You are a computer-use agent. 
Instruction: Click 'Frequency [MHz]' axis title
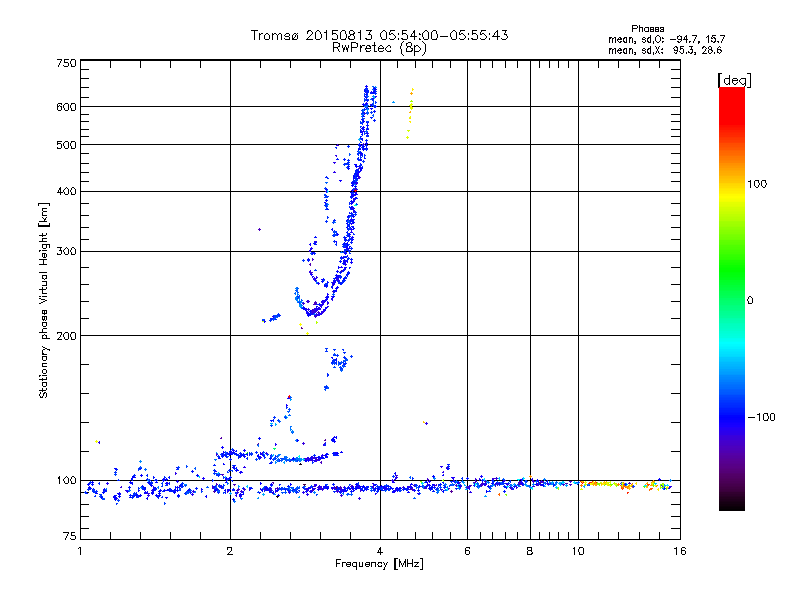click(379, 564)
